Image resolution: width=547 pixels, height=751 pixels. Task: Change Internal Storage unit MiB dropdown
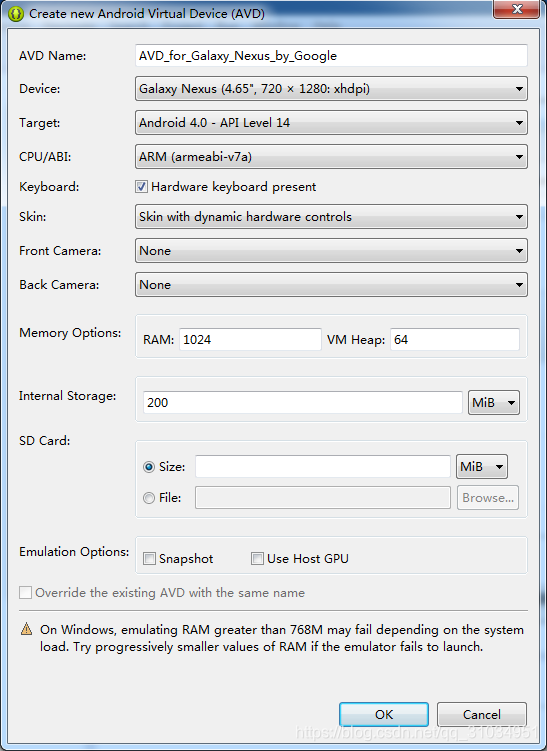494,402
